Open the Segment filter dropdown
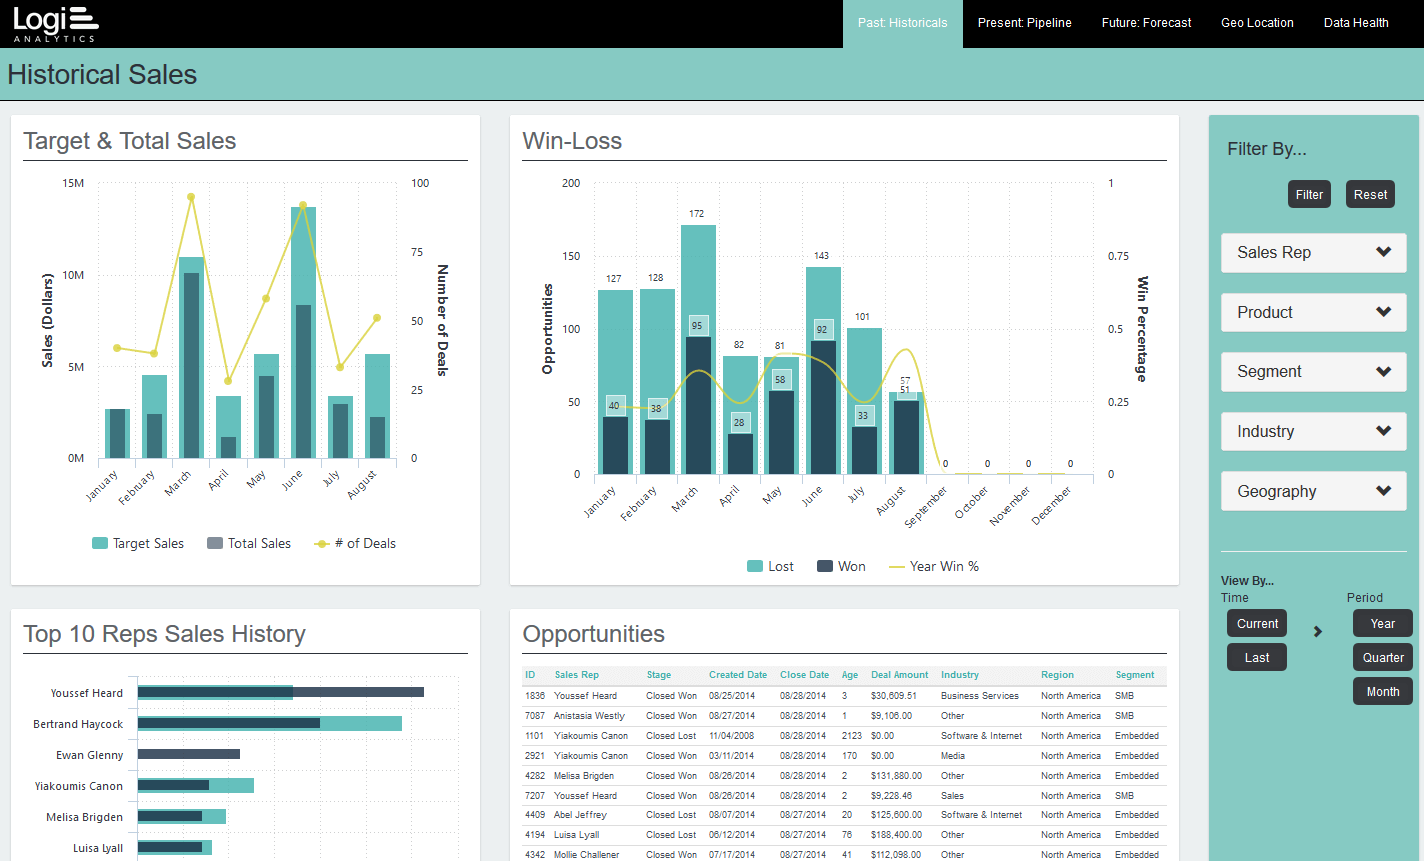The image size is (1424, 861). tap(1313, 372)
